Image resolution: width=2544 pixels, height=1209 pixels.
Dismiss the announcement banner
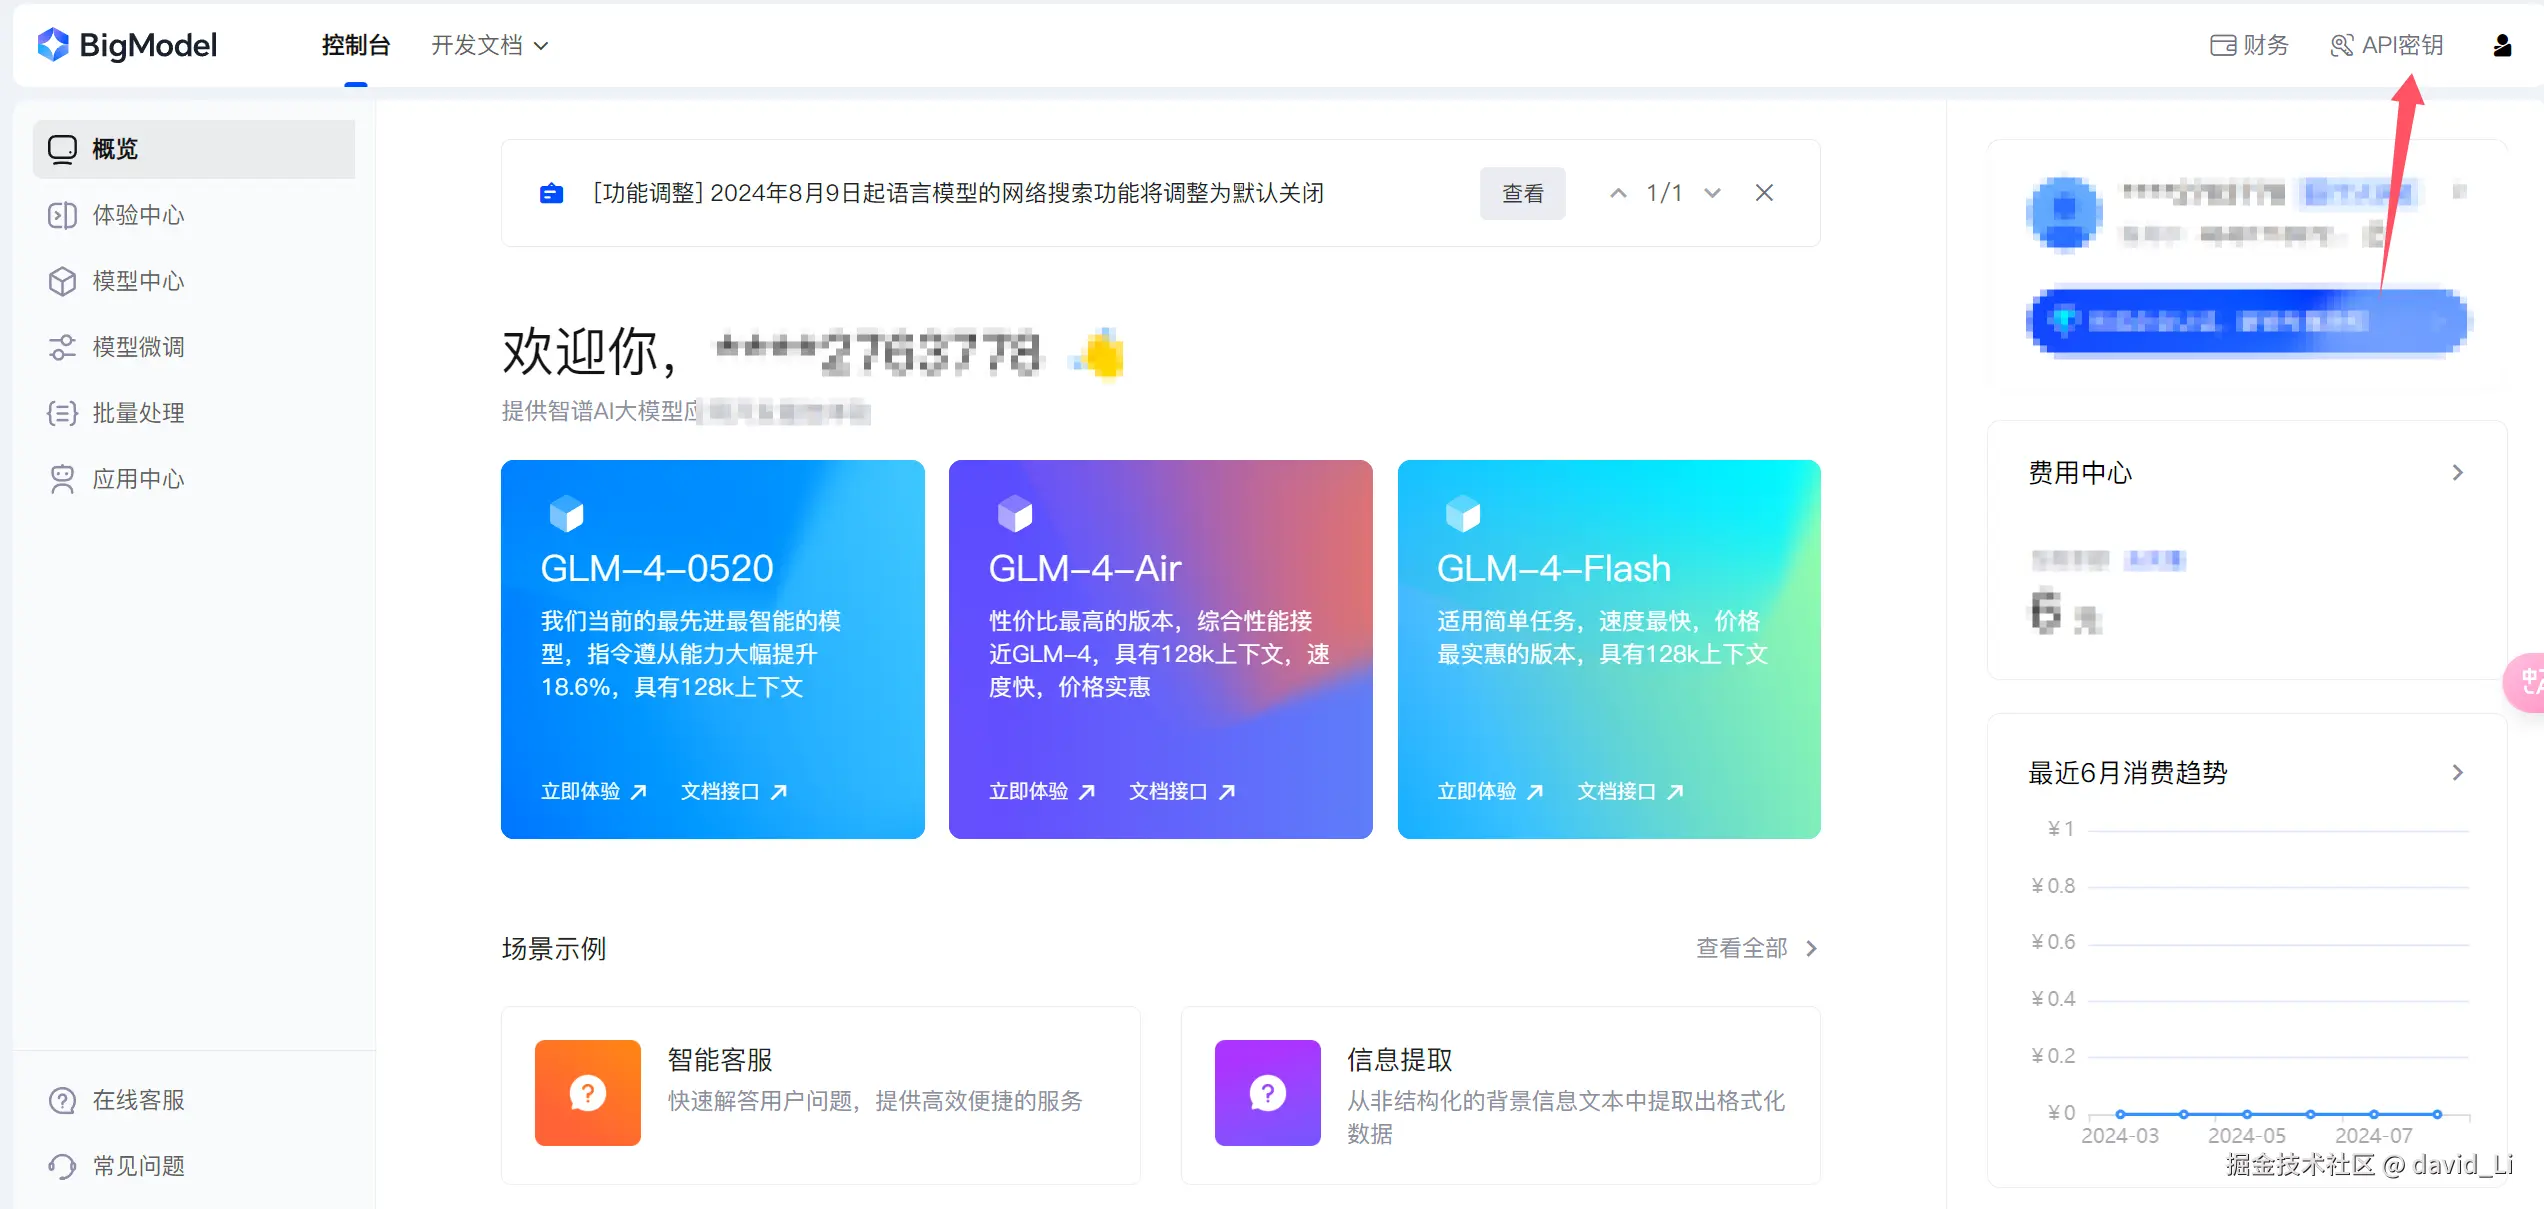1764,193
